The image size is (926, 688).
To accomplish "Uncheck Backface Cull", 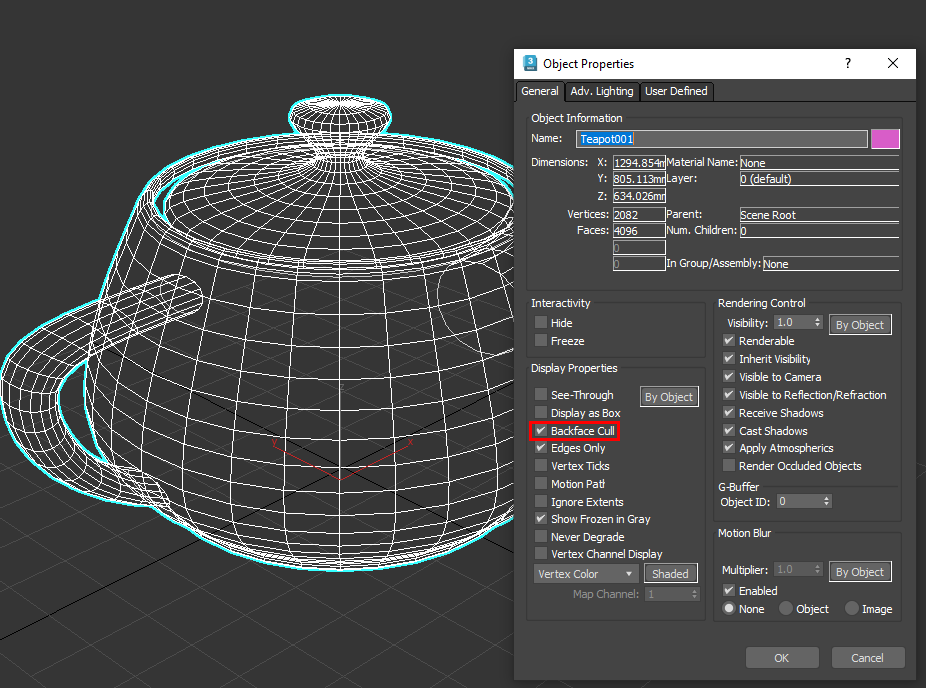I will (540, 431).
